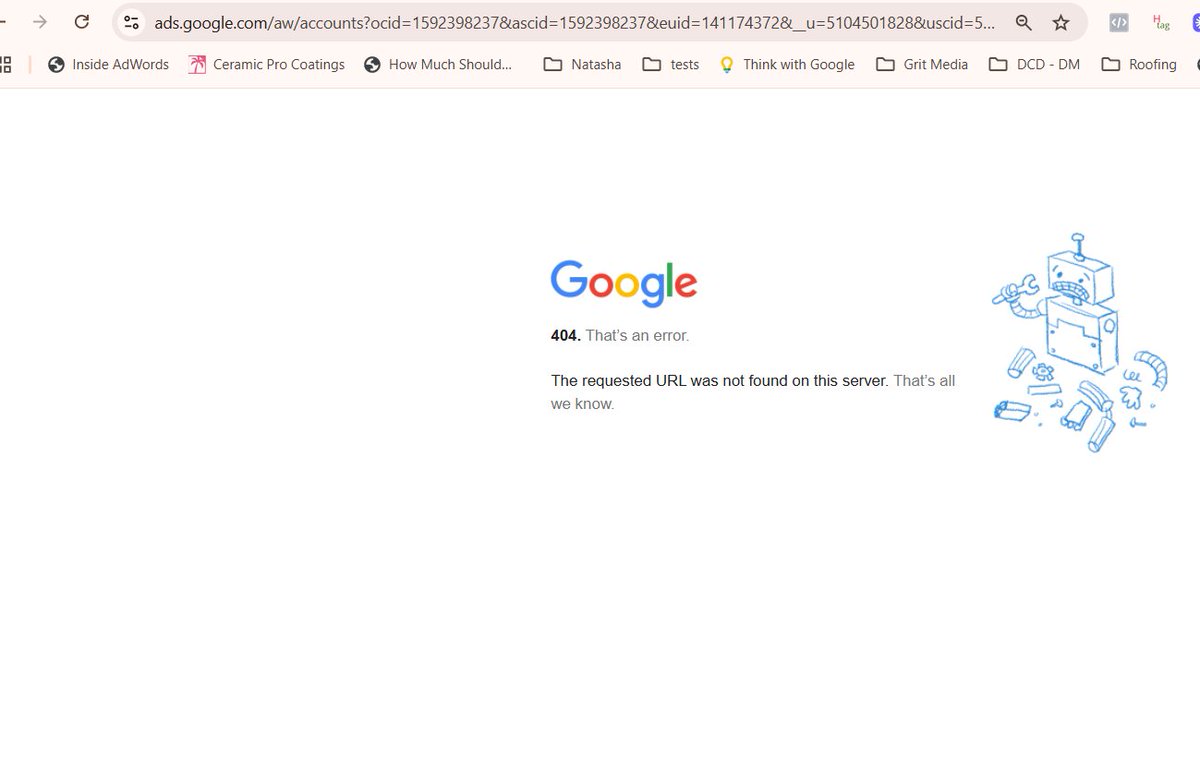This screenshot has height=758, width=1200.
Task: Click the Google logo on error page
Action: tap(624, 283)
